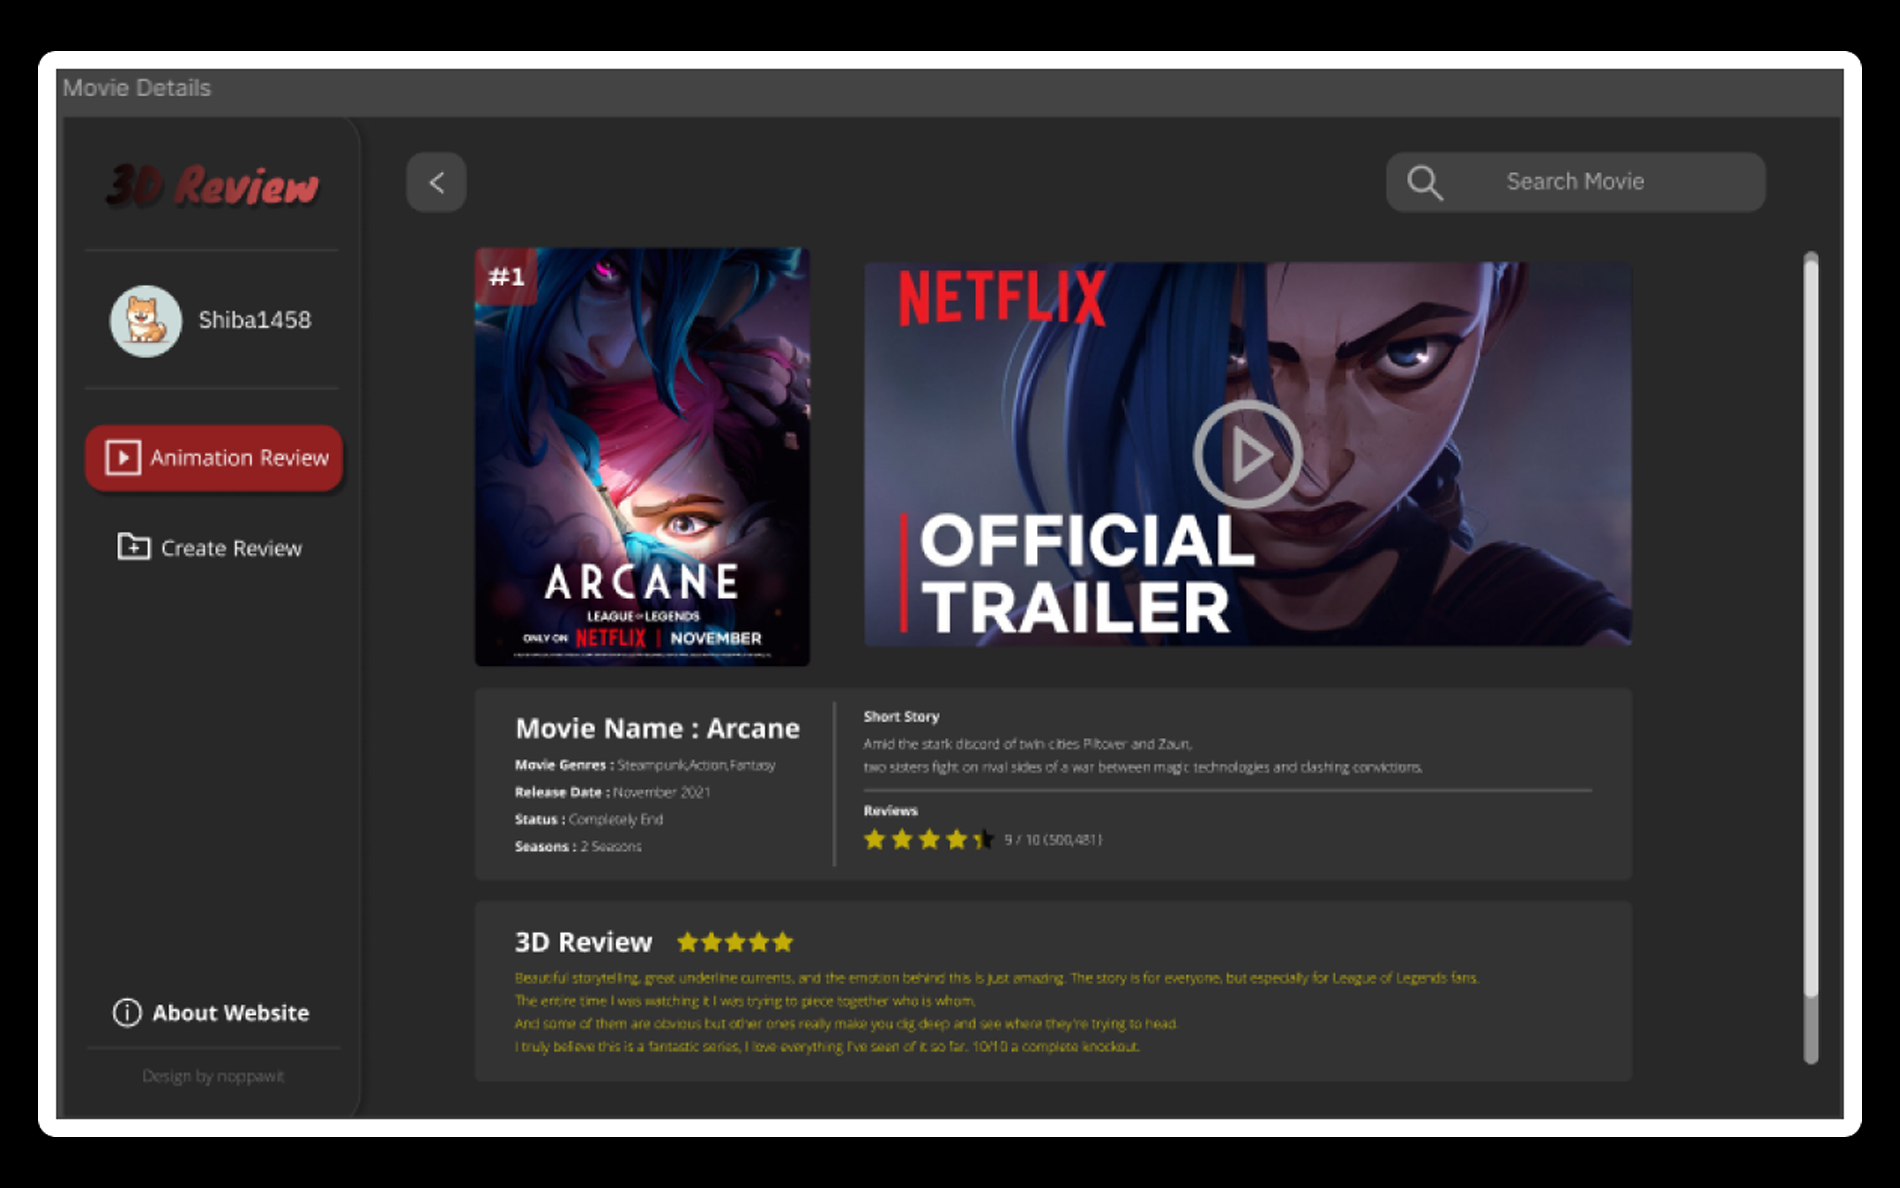Click the 3D Review section heading
Image resolution: width=1900 pixels, height=1188 pixels.
(583, 942)
